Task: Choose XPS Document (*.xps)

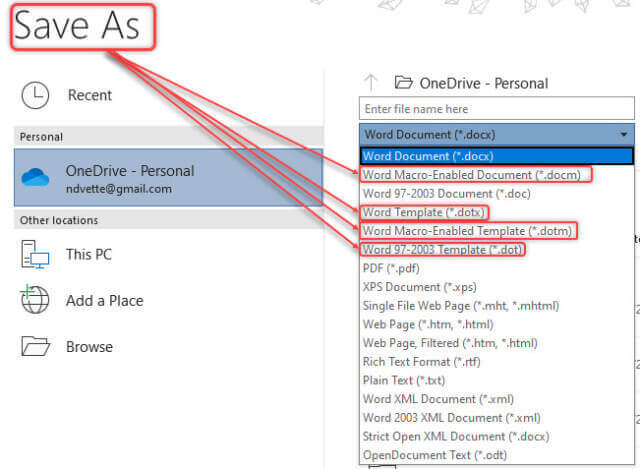Action: tap(420, 287)
